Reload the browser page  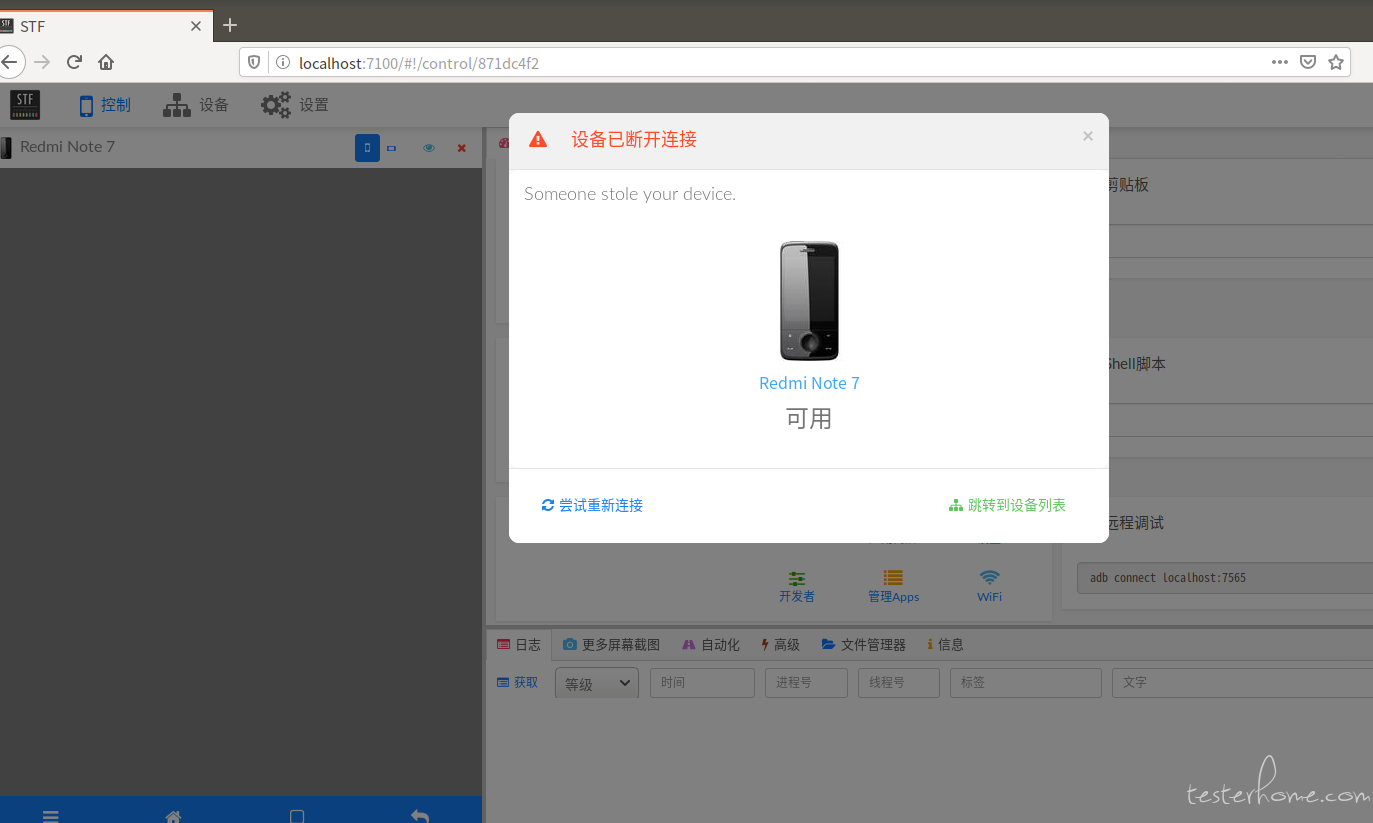[74, 62]
